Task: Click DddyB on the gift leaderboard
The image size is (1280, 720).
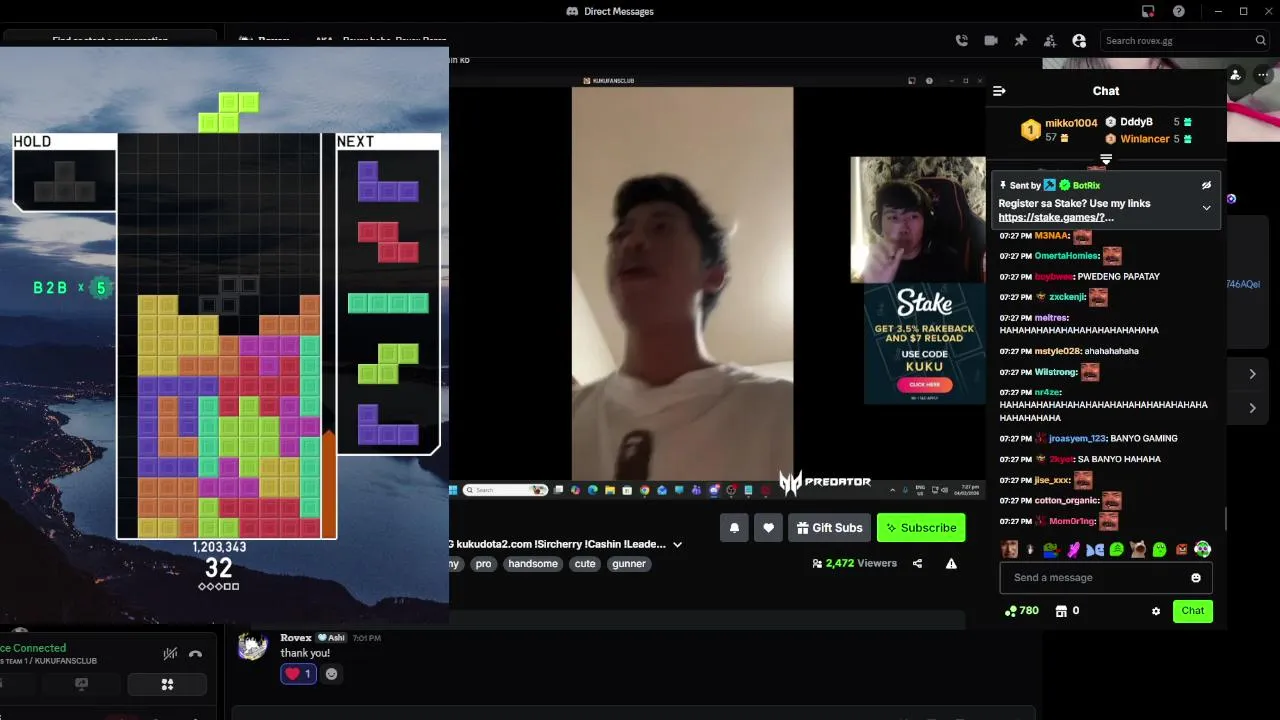Action: point(1136,122)
